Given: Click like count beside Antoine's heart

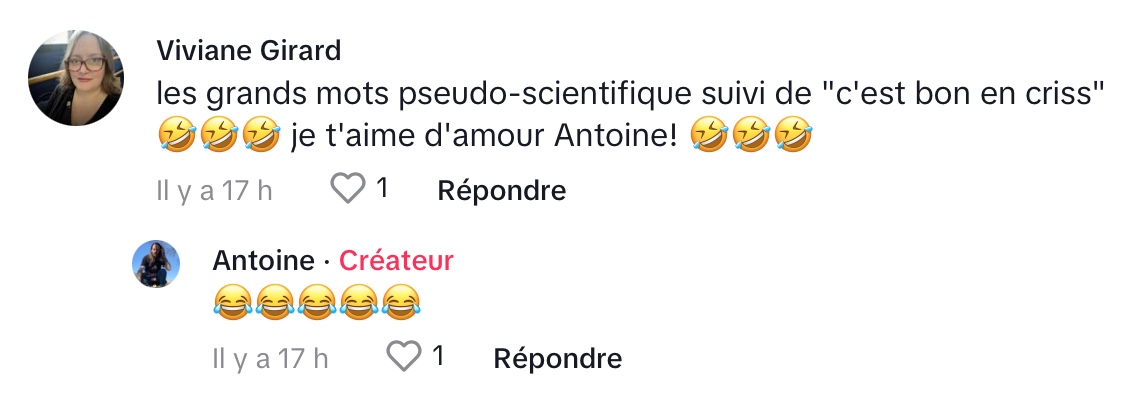Looking at the screenshot, I should tap(439, 356).
